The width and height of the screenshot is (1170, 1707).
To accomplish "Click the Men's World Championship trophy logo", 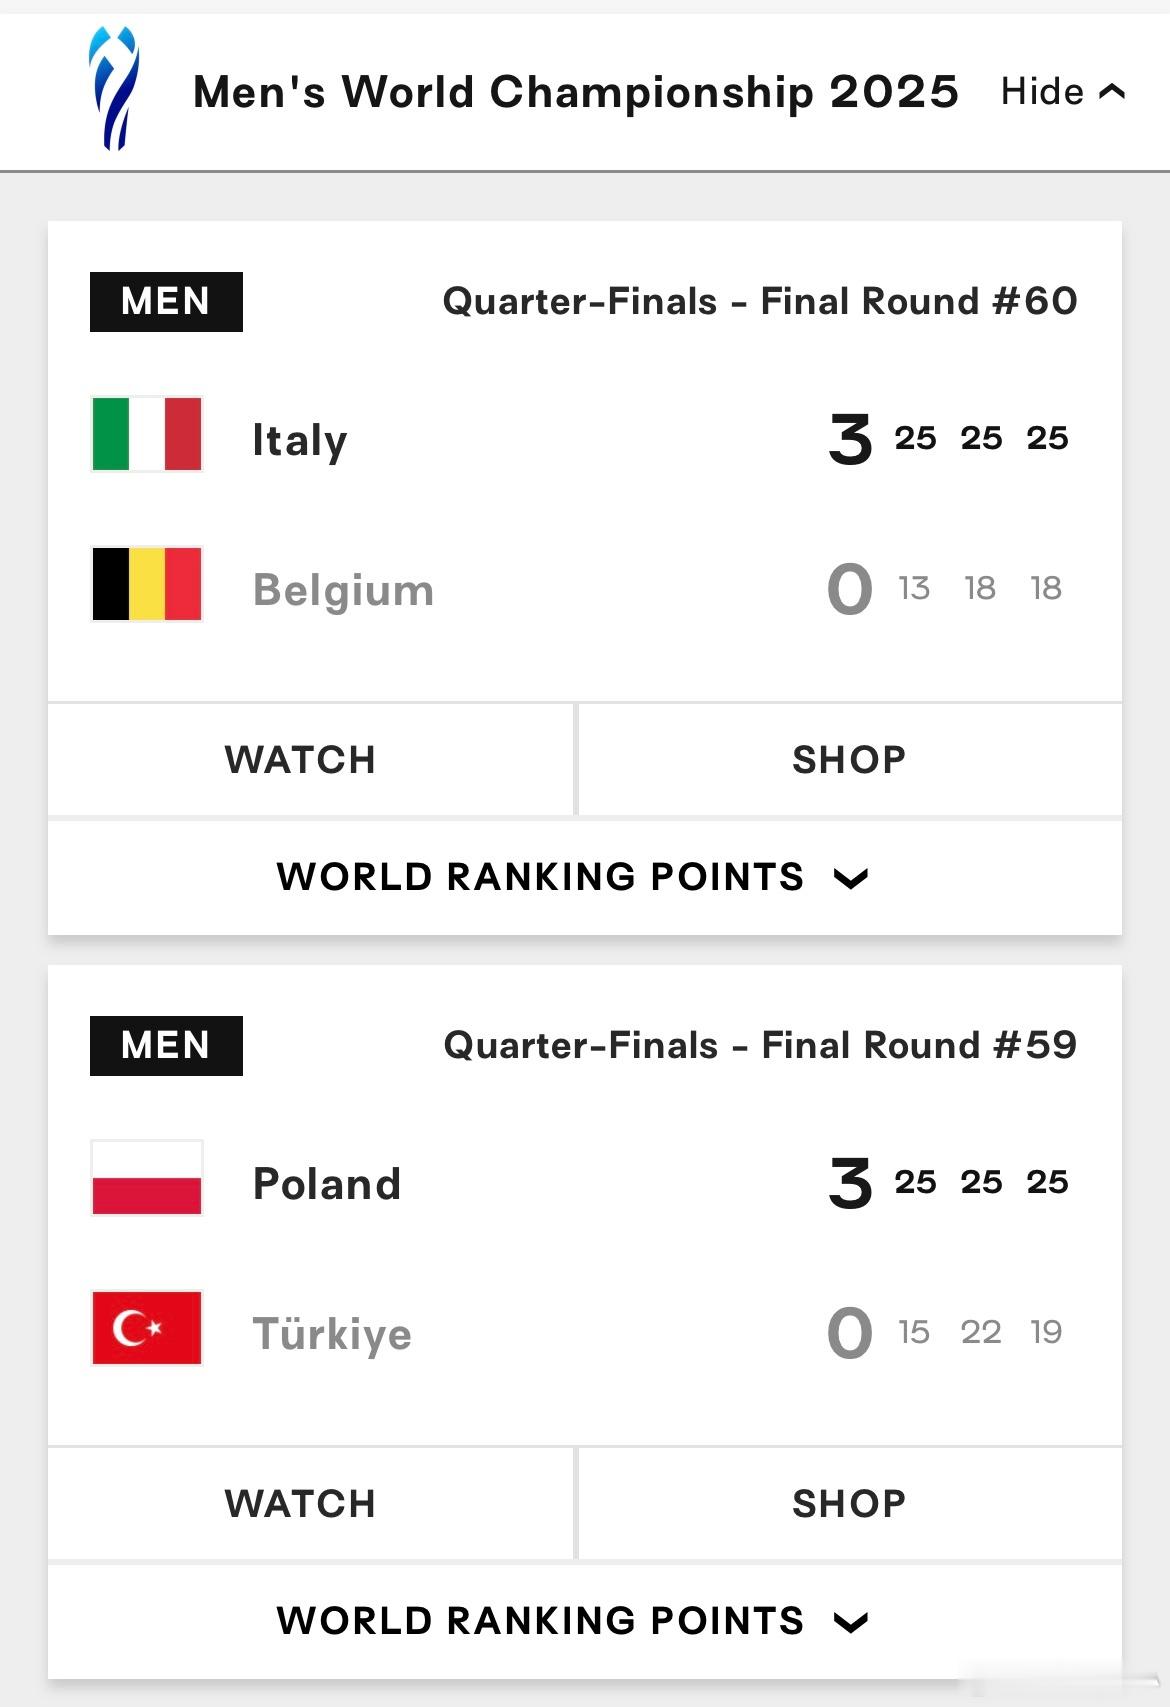I will [114, 88].
